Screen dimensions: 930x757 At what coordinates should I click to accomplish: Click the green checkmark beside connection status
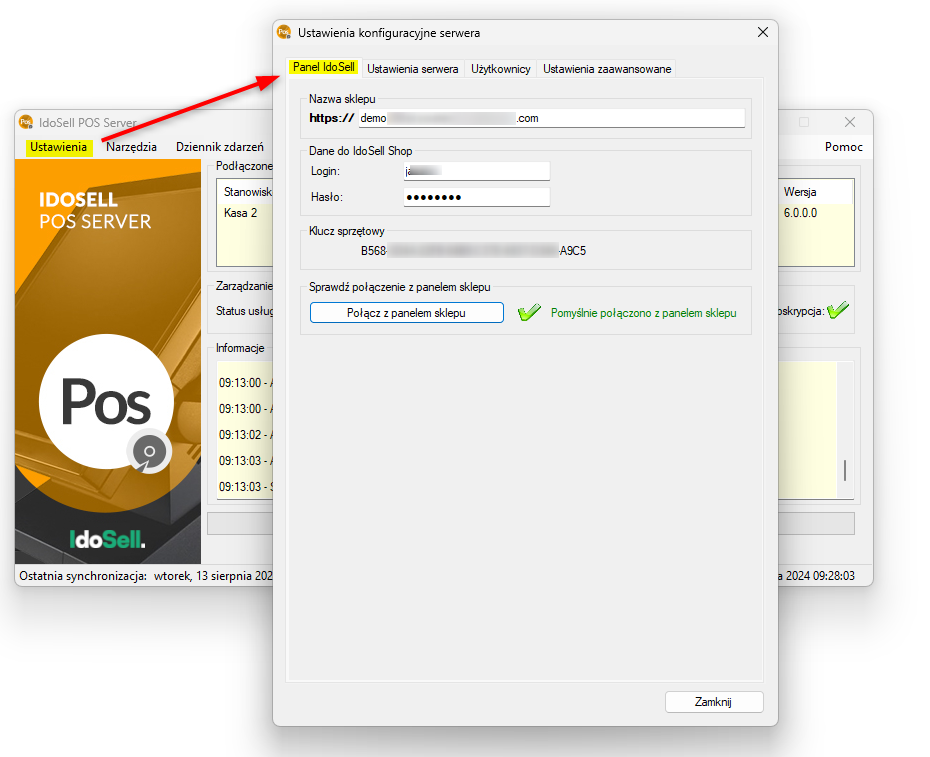coord(529,312)
